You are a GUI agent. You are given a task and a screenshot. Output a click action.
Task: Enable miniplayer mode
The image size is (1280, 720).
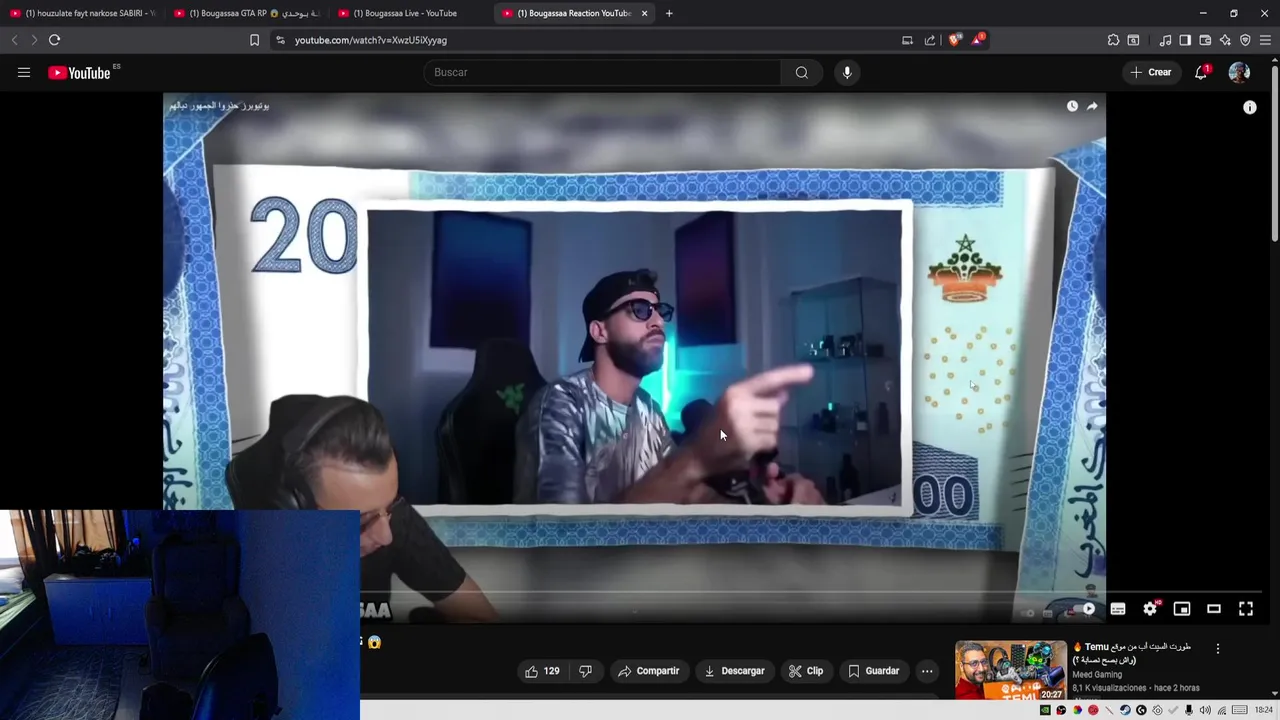pyautogui.click(x=1182, y=608)
